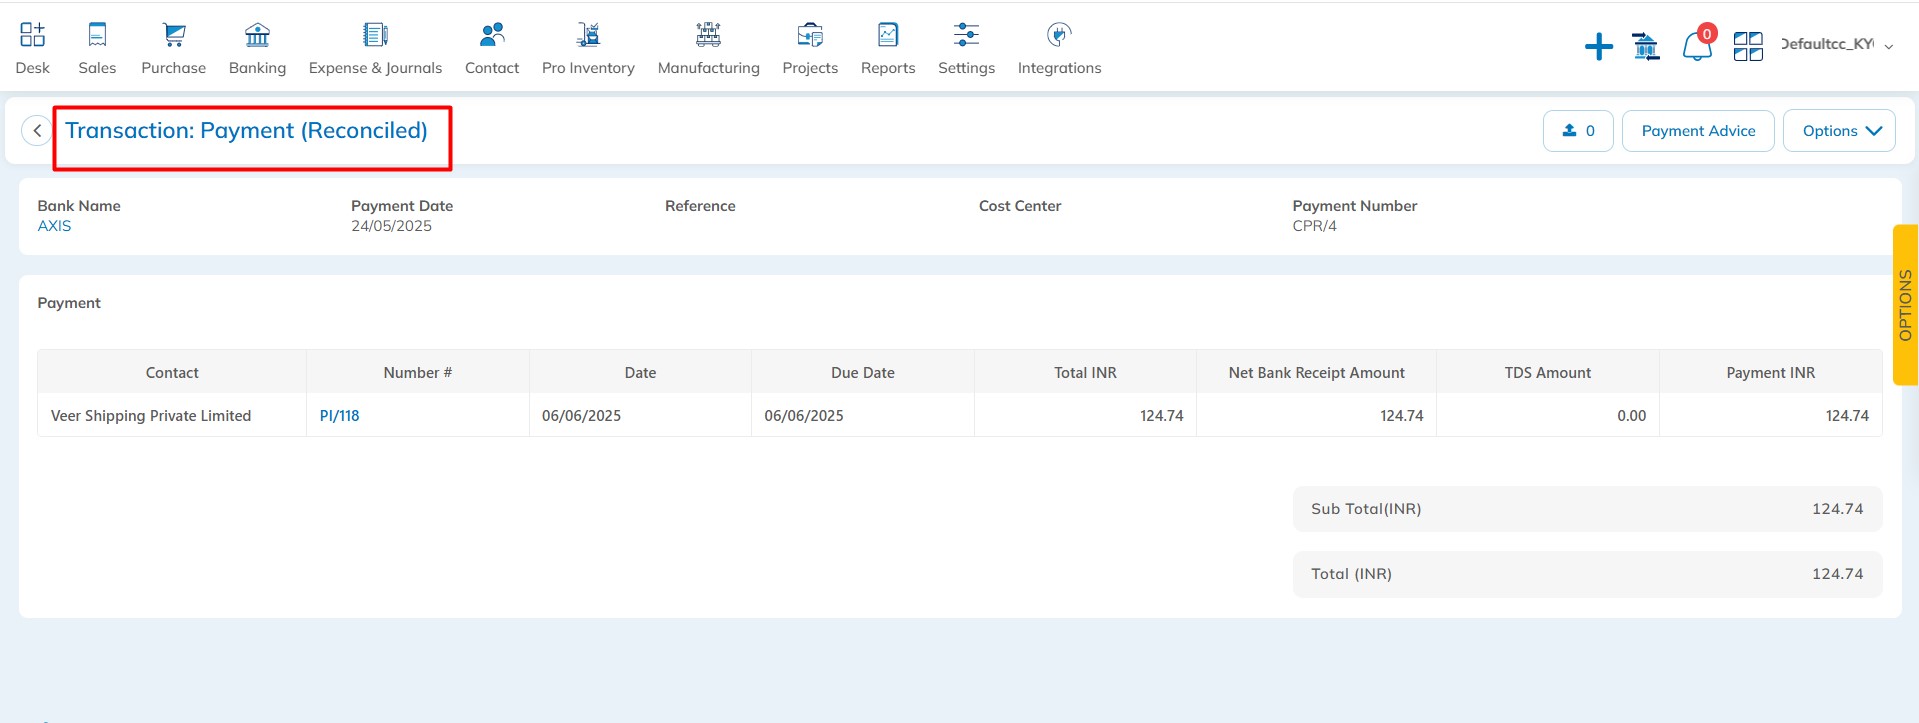Open the Desk module icon
Screen dimensions: 1919x723
(x=32, y=35)
